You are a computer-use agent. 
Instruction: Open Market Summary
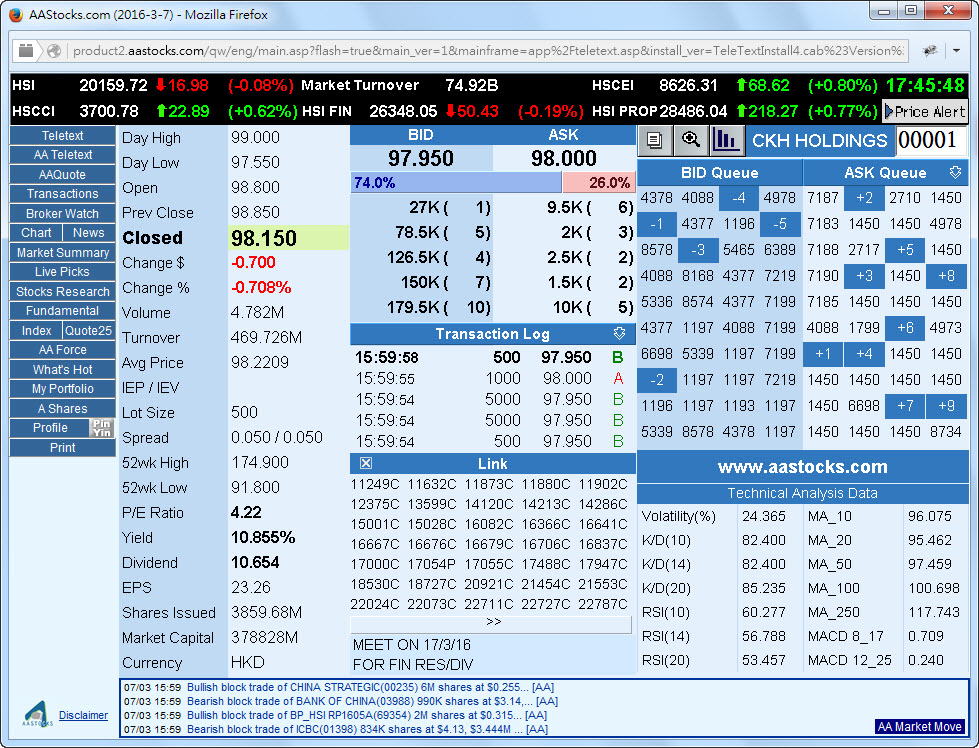pyautogui.click(x=62, y=252)
